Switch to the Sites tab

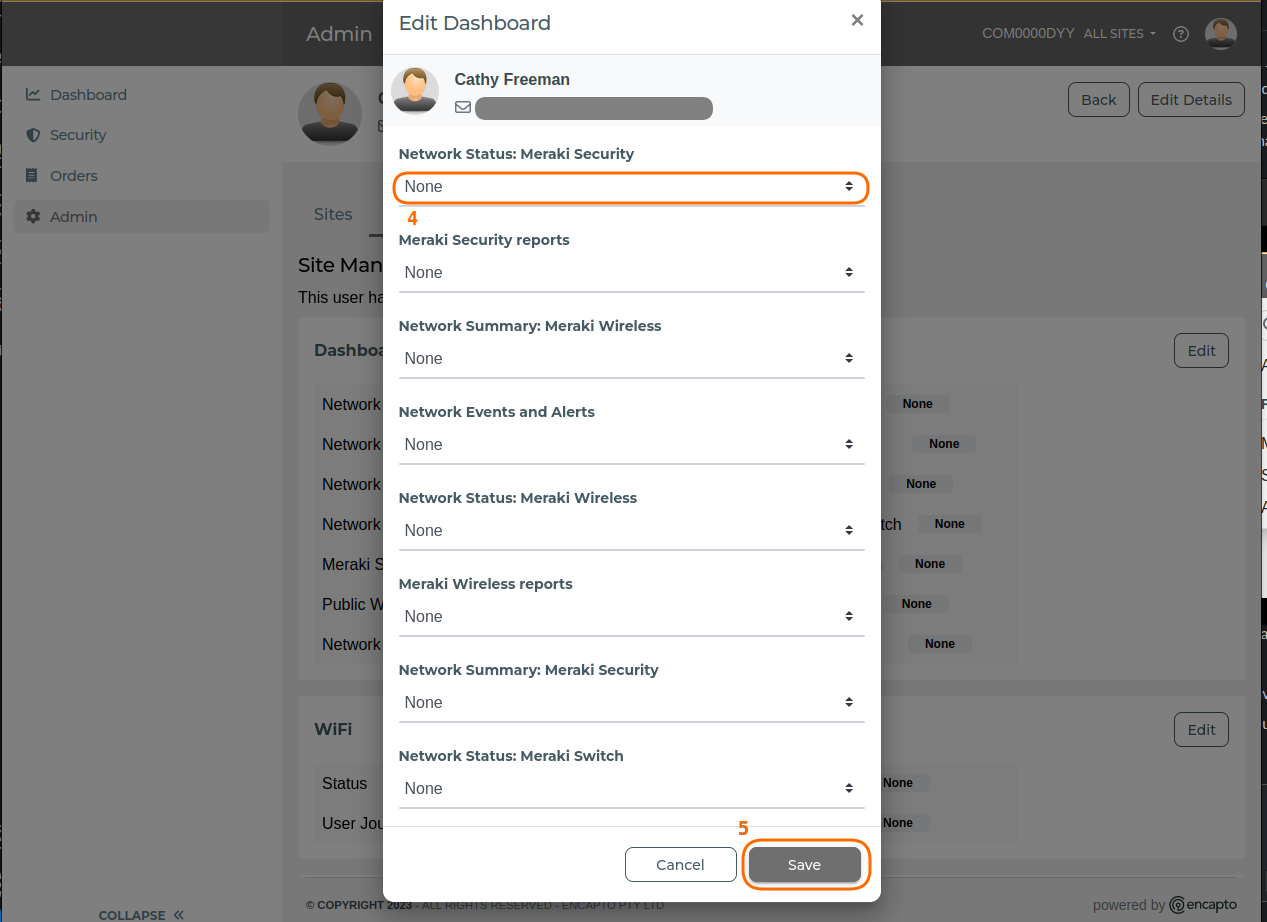click(333, 214)
